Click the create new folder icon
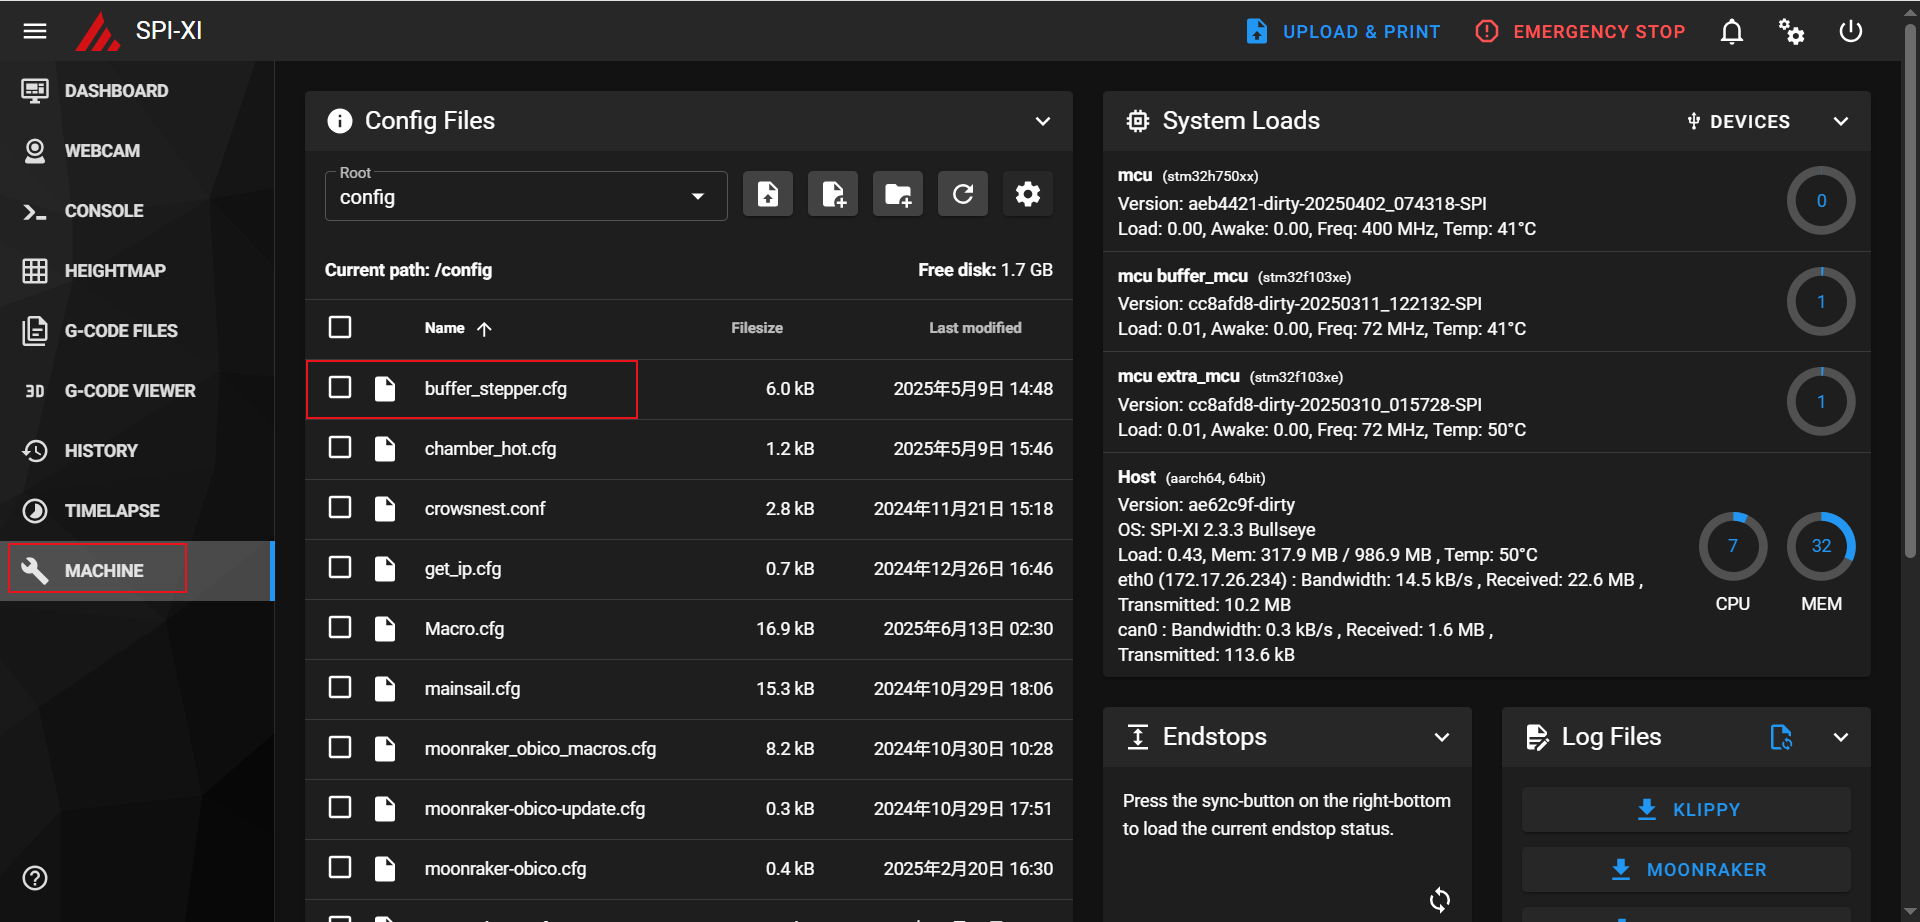1920x922 pixels. click(897, 194)
